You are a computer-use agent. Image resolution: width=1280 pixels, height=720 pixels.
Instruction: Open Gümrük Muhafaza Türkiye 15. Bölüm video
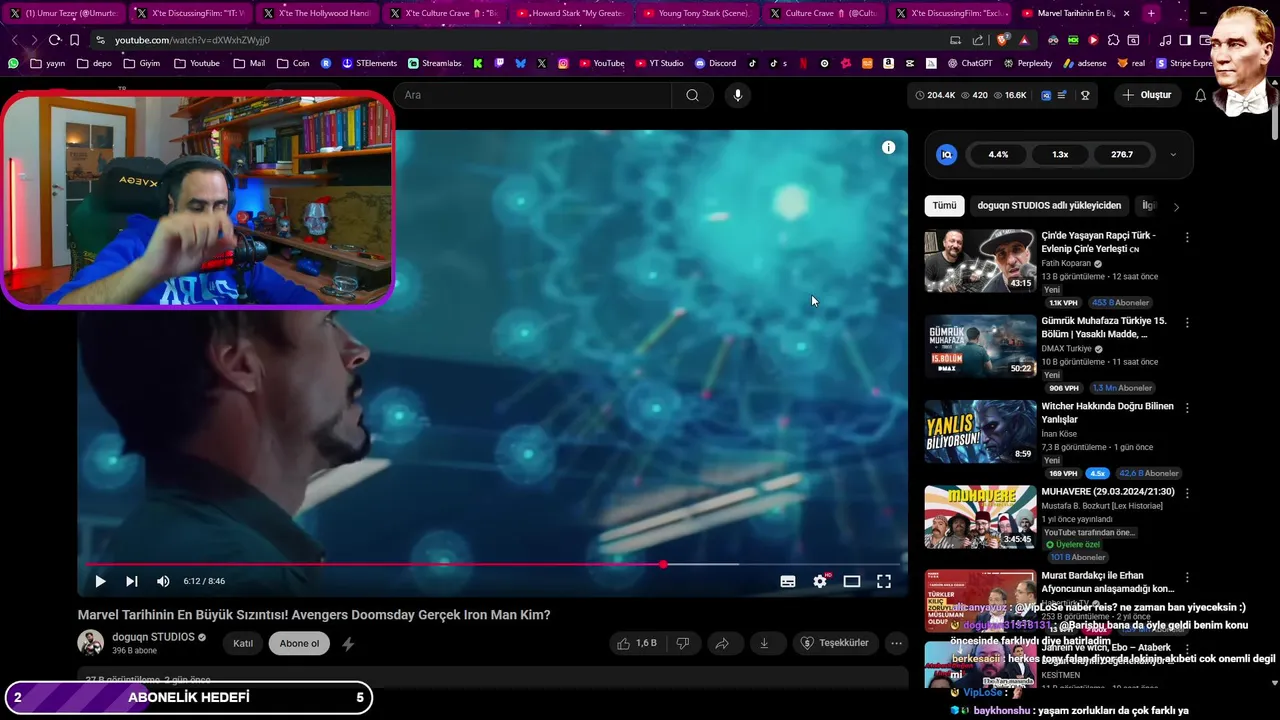pos(980,346)
